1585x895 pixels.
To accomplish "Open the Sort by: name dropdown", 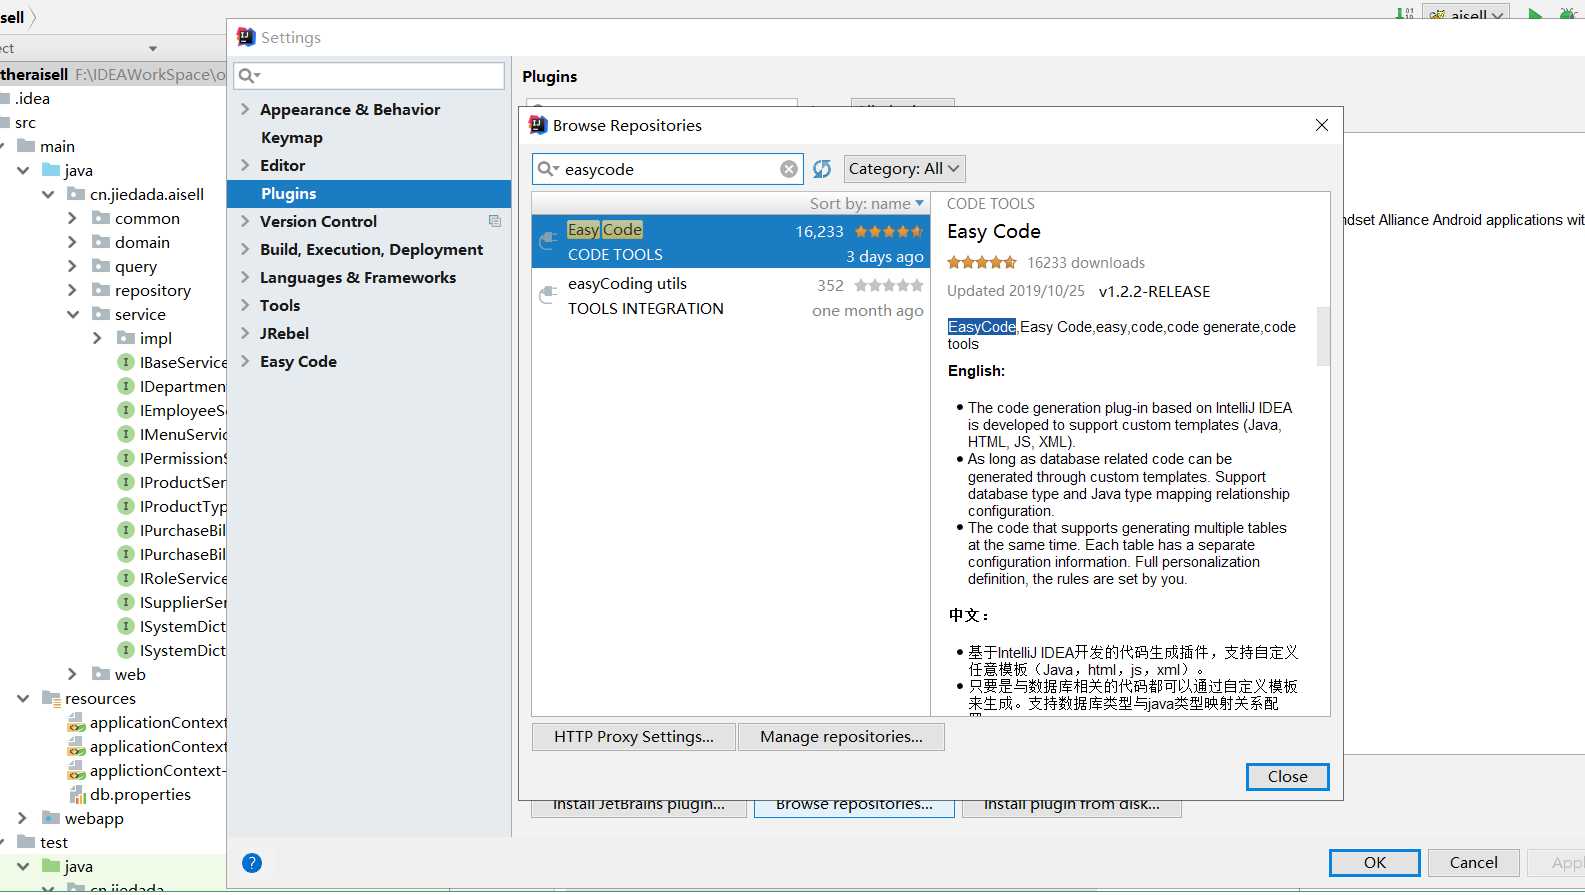I will click(867, 203).
